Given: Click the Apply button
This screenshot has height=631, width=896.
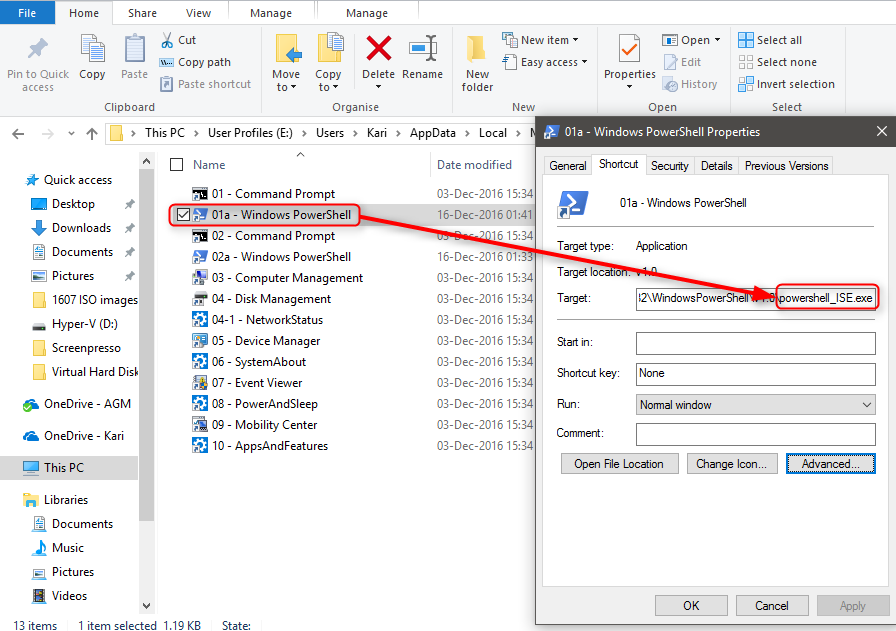Looking at the screenshot, I should (853, 605).
